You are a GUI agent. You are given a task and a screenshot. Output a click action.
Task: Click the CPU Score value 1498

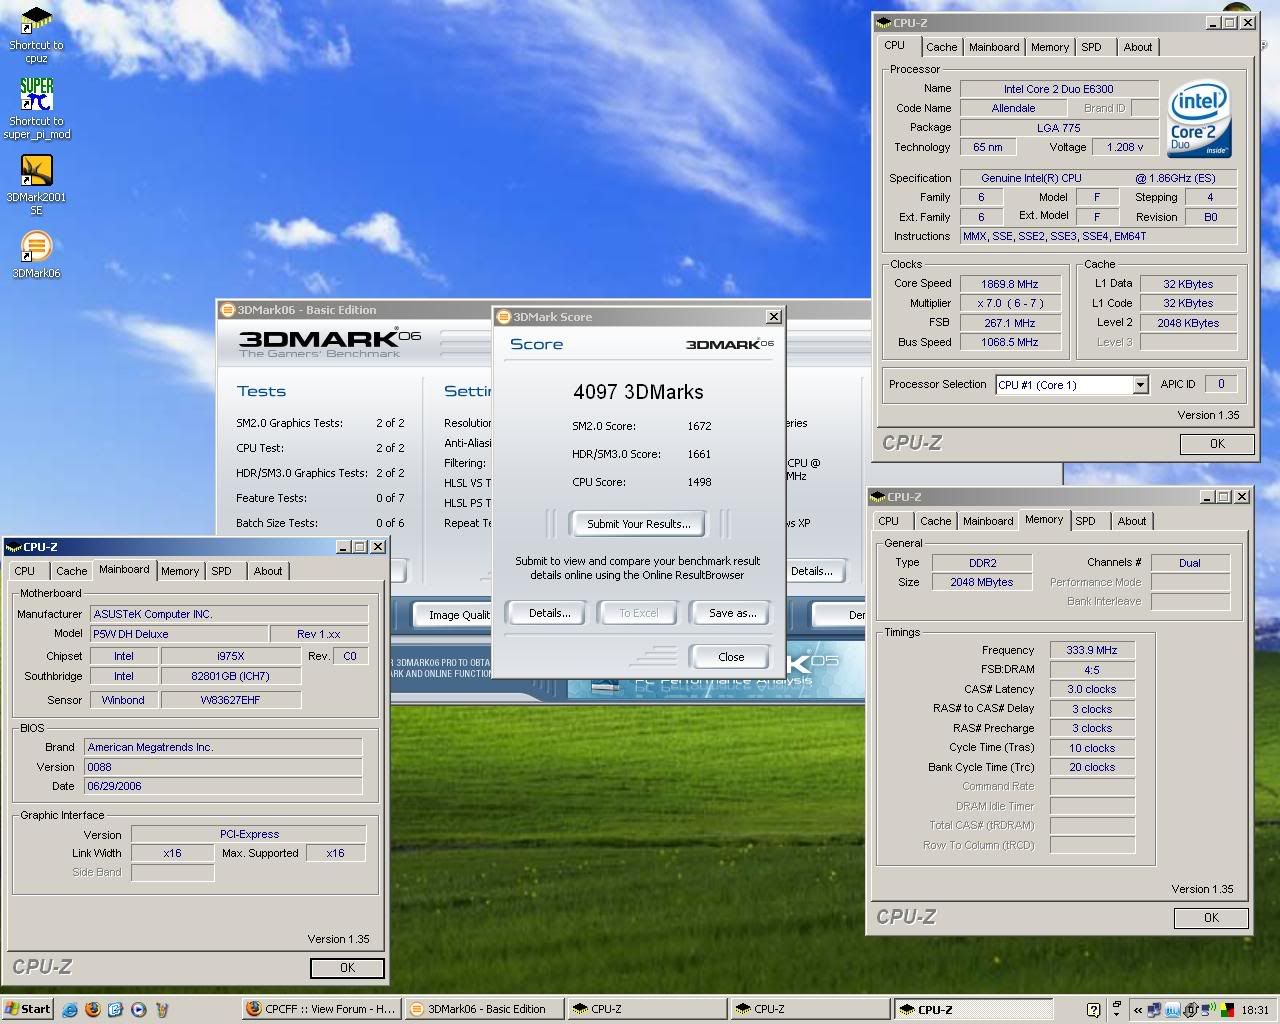tap(699, 482)
